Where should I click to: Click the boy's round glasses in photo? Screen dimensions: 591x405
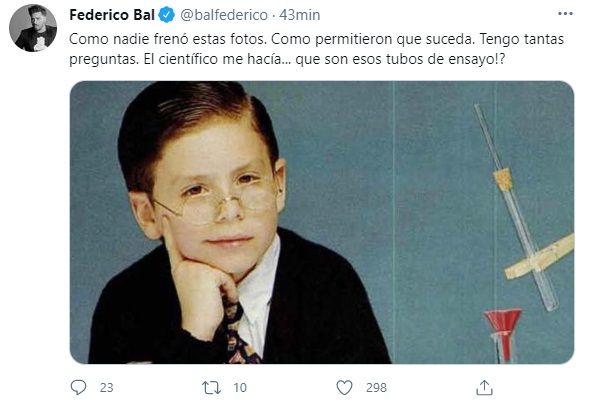[x=217, y=203]
